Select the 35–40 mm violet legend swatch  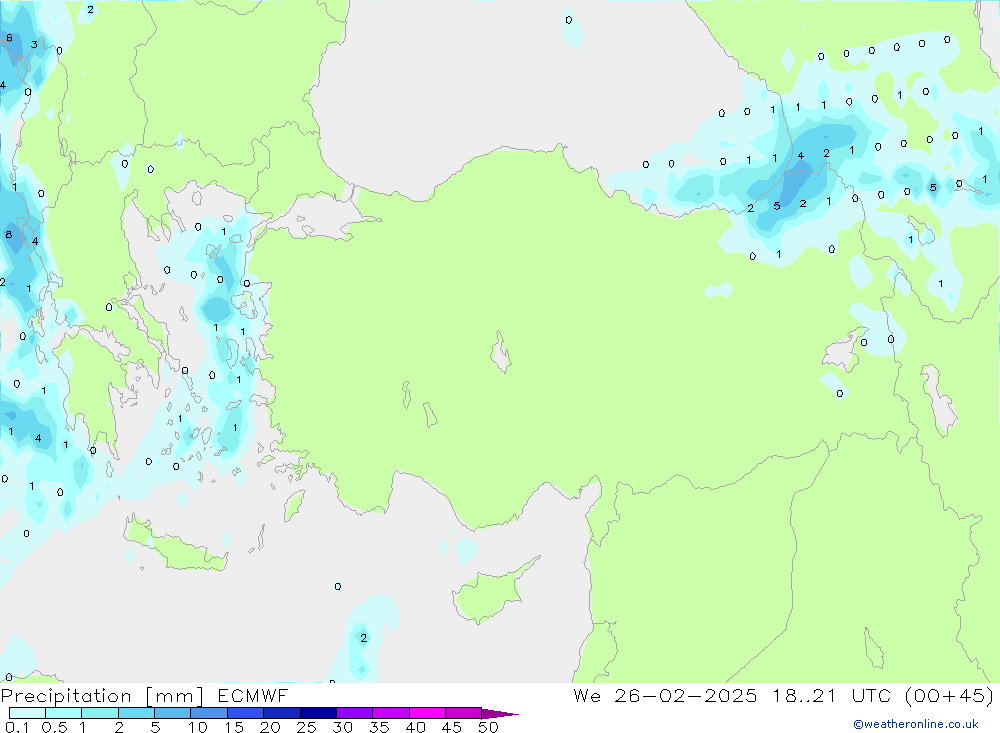coord(391,713)
